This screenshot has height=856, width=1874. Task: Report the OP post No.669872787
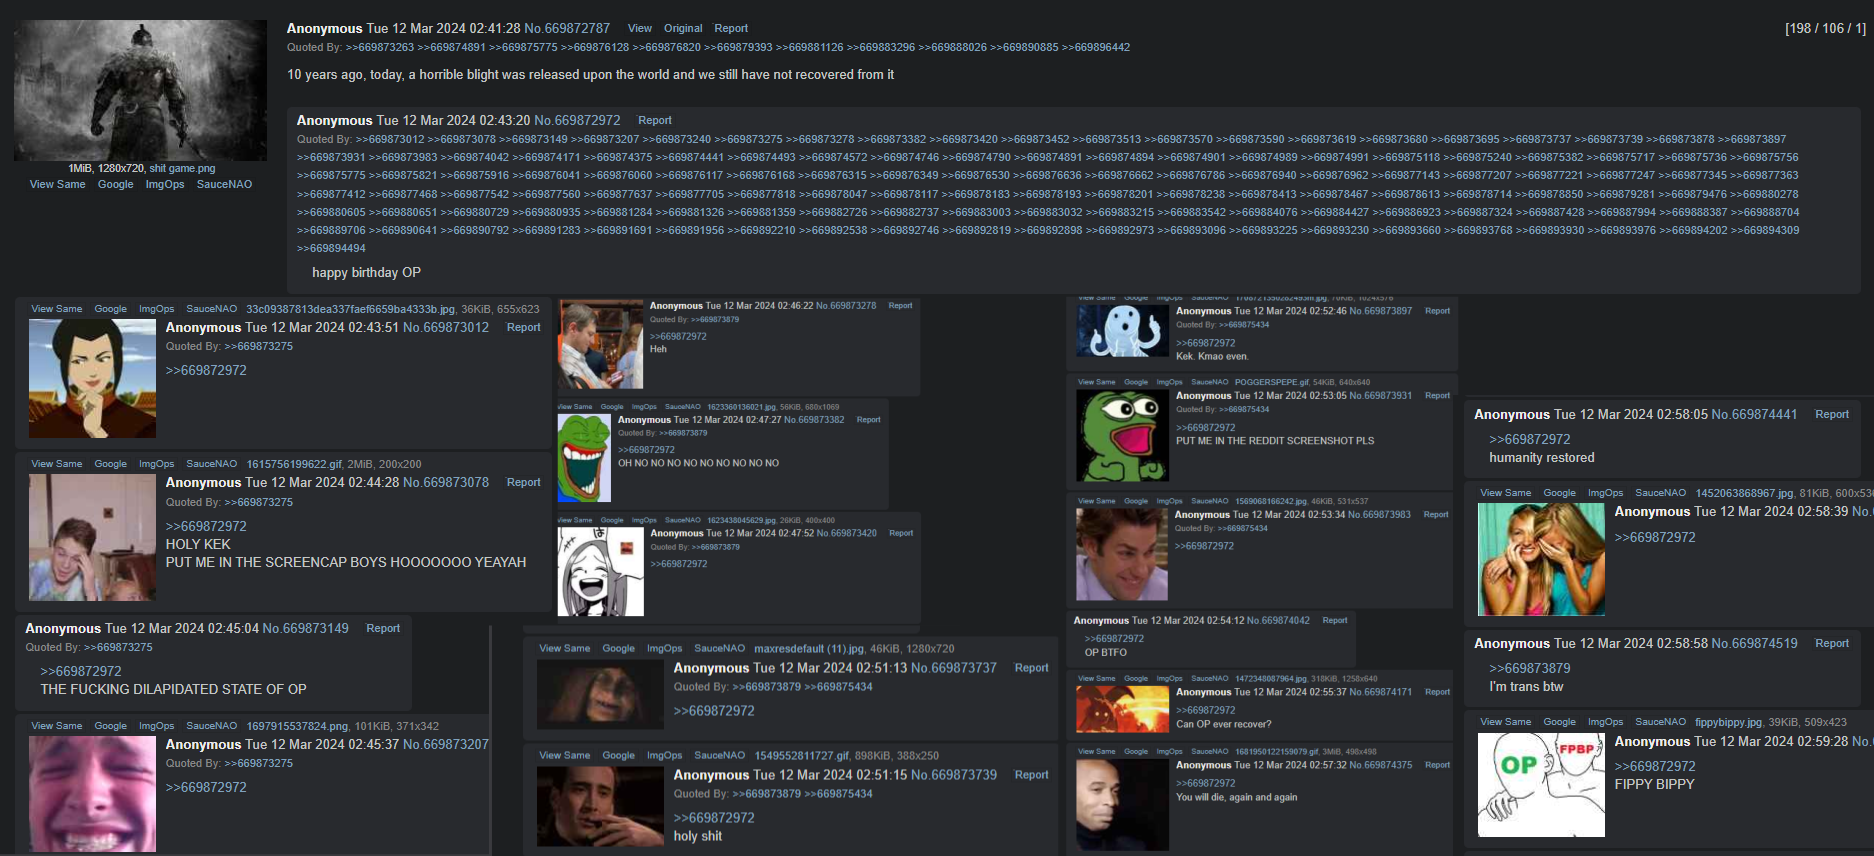(731, 28)
